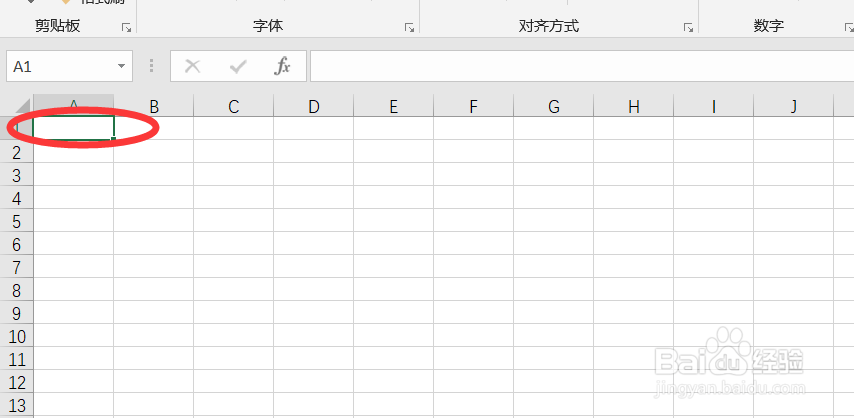Click the Cancel X icon in formula bar
This screenshot has width=854, height=418.
tap(192, 66)
